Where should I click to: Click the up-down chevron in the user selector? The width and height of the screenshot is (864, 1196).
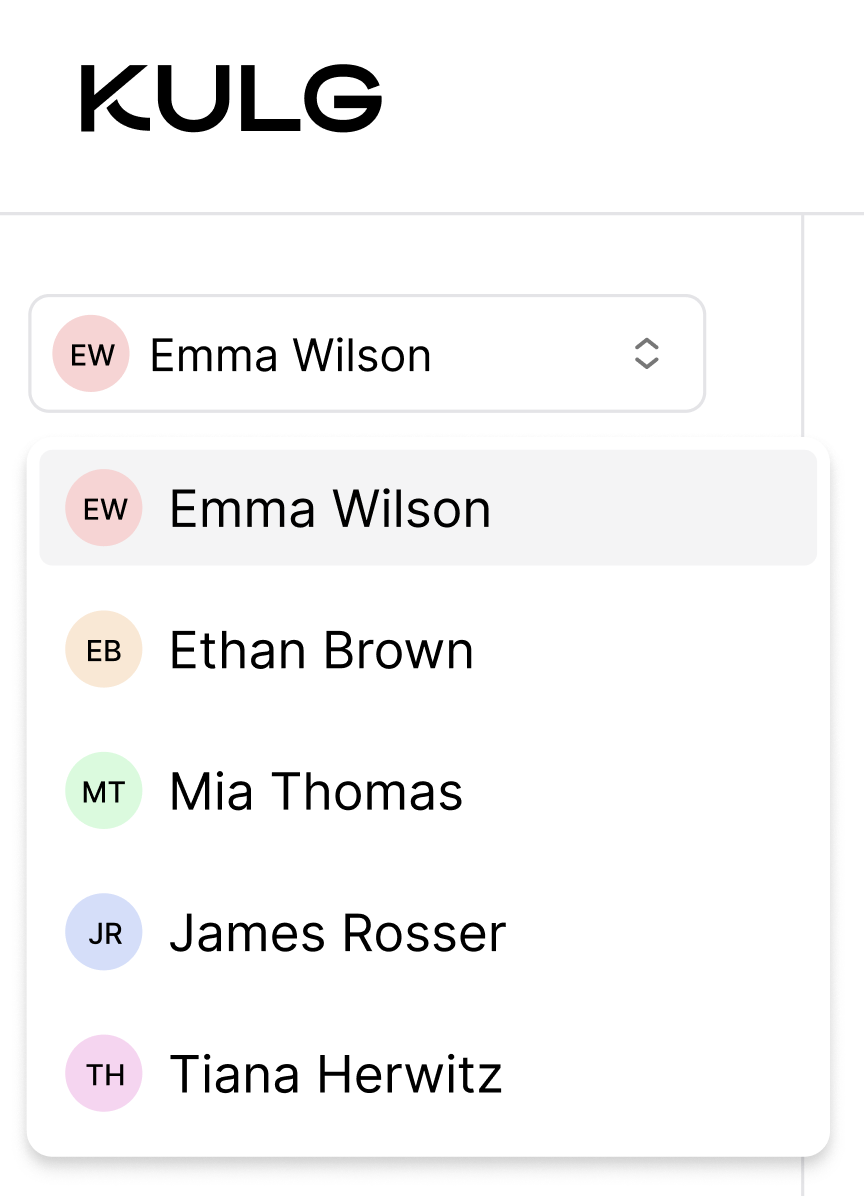click(647, 354)
